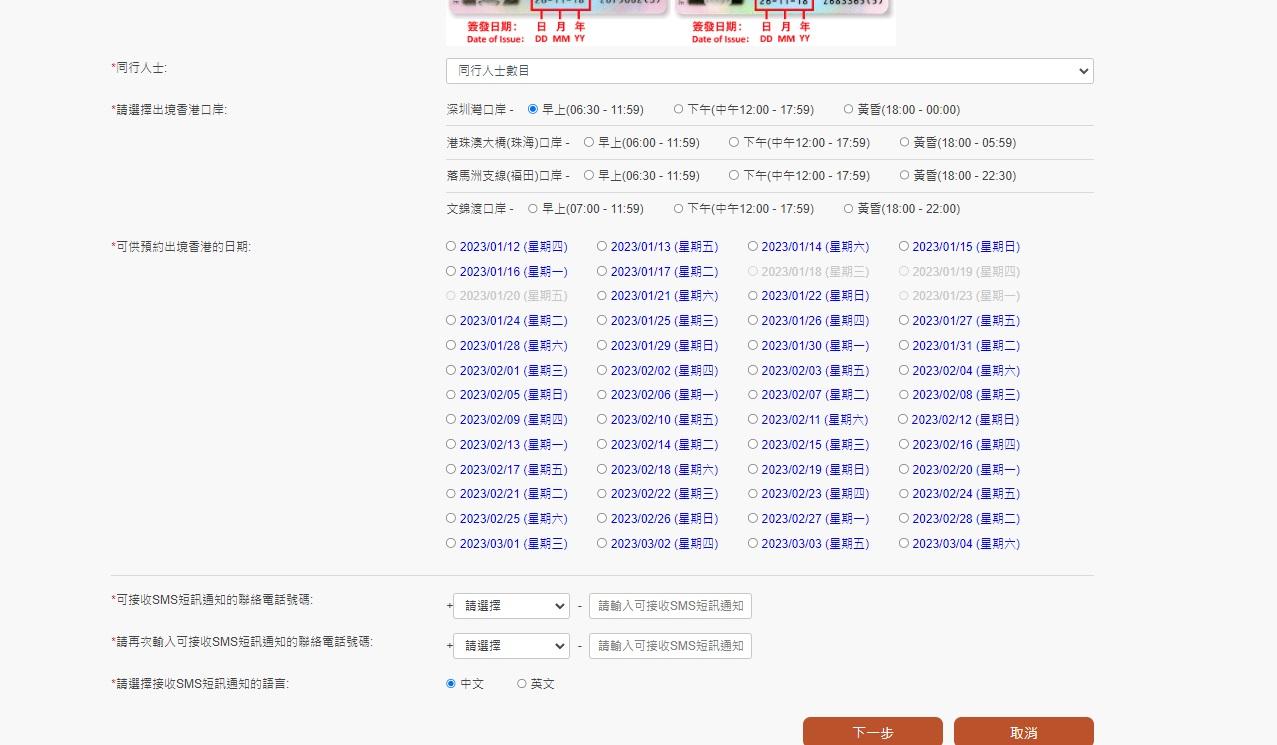Click the 取消 cancel button
Viewport: 1277px width, 745px height.
1024,732
